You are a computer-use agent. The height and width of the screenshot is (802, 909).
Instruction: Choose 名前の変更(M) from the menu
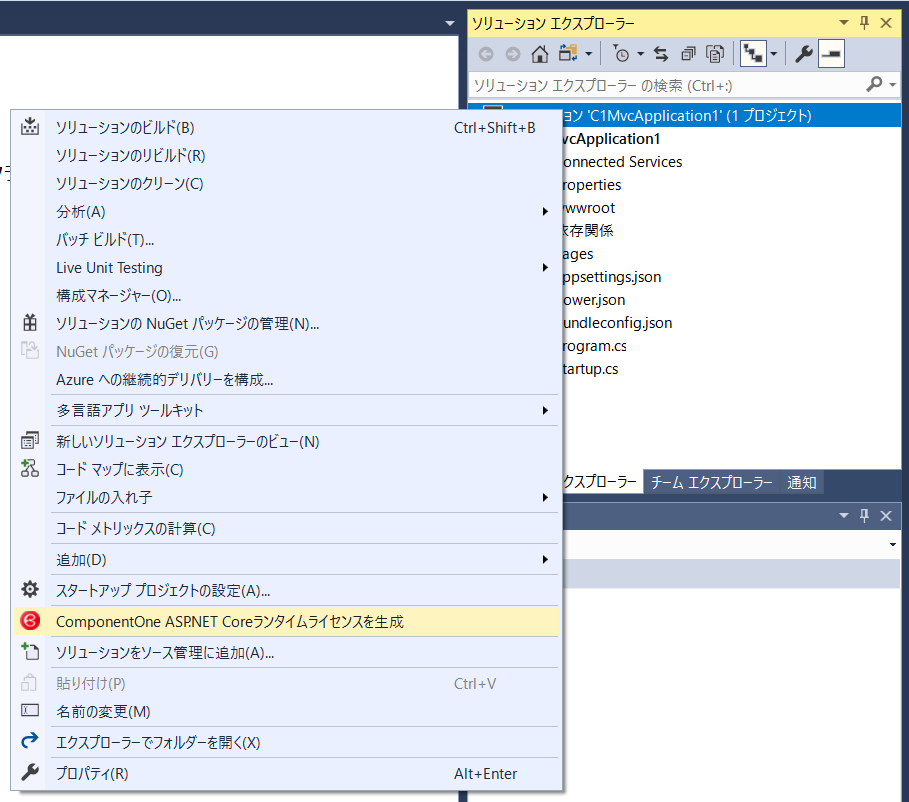(x=286, y=712)
